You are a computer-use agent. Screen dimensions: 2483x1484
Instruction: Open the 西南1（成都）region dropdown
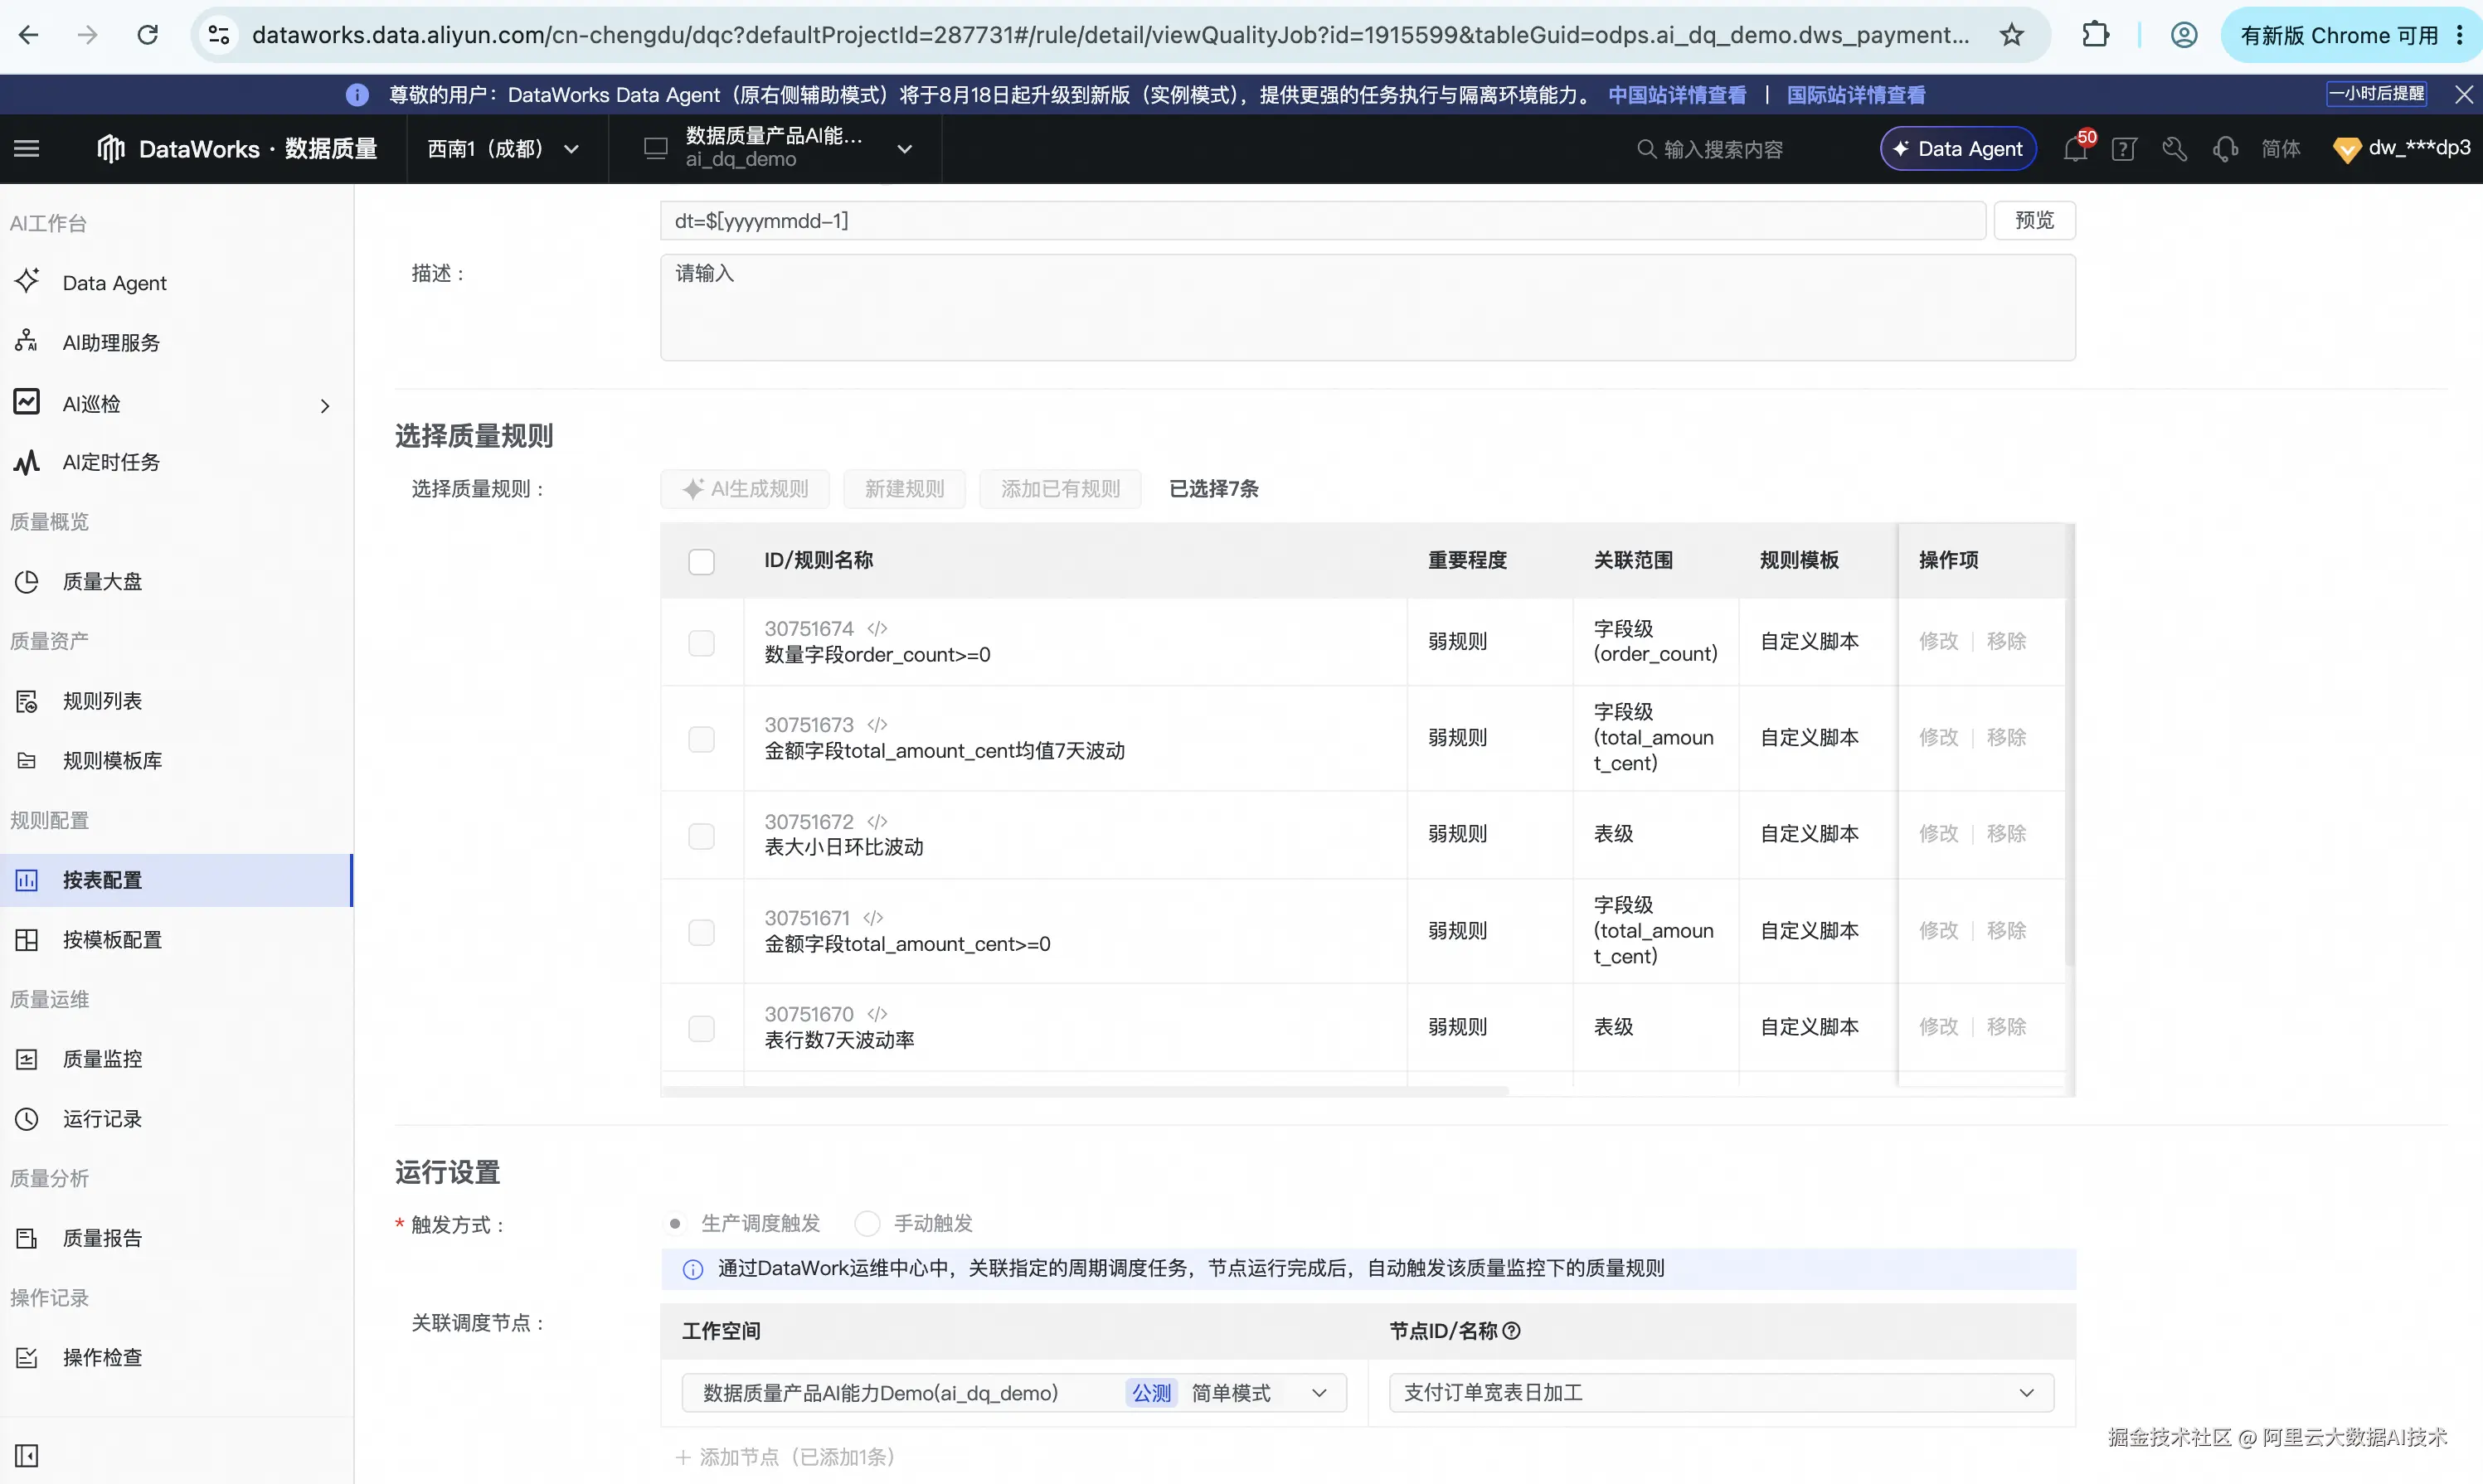coord(505,149)
